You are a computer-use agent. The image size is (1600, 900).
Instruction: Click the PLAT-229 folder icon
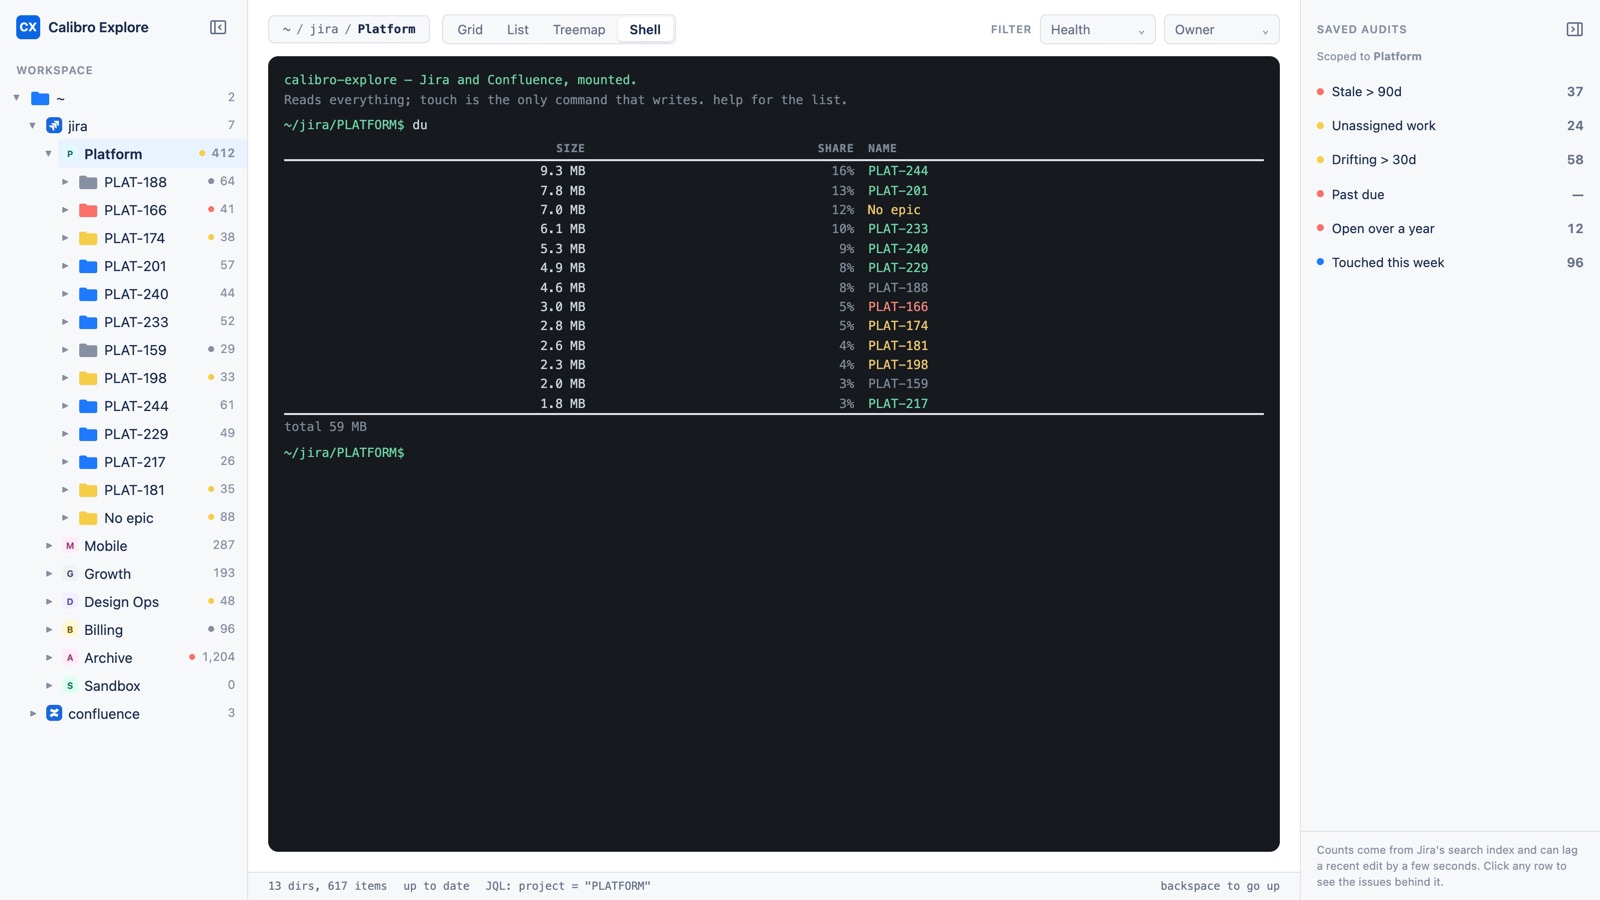88,434
